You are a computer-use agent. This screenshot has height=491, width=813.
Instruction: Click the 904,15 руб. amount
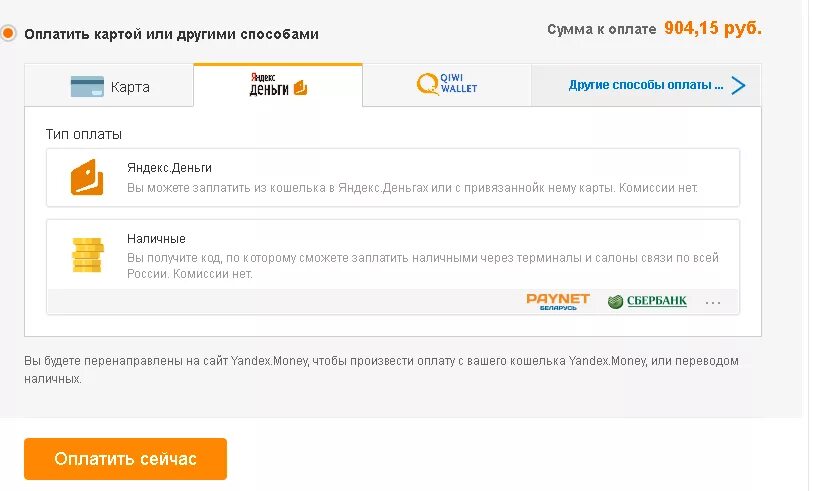pos(712,29)
